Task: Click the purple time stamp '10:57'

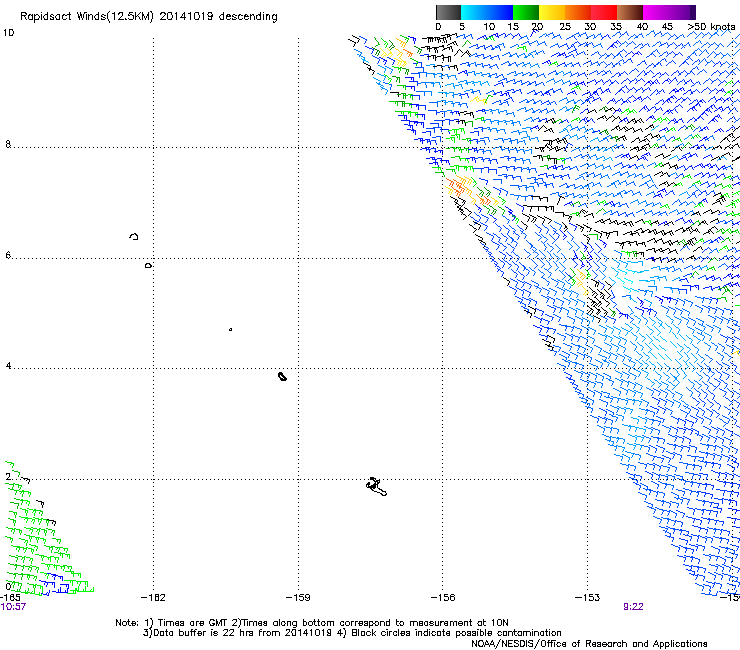Action: coord(13,607)
